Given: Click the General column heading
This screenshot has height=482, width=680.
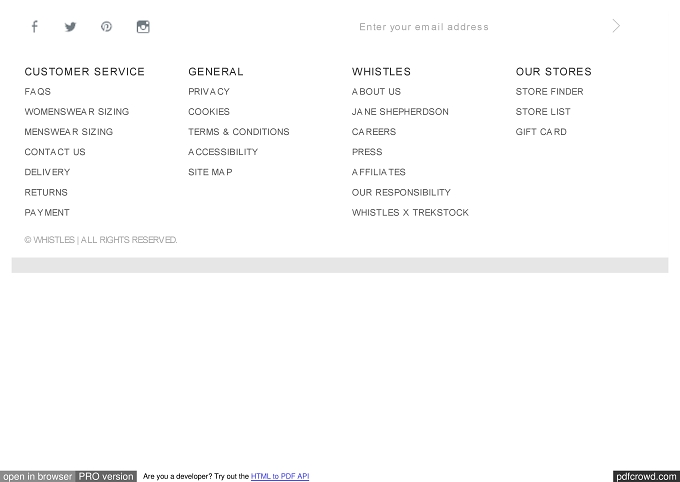Looking at the screenshot, I should 216,72.
